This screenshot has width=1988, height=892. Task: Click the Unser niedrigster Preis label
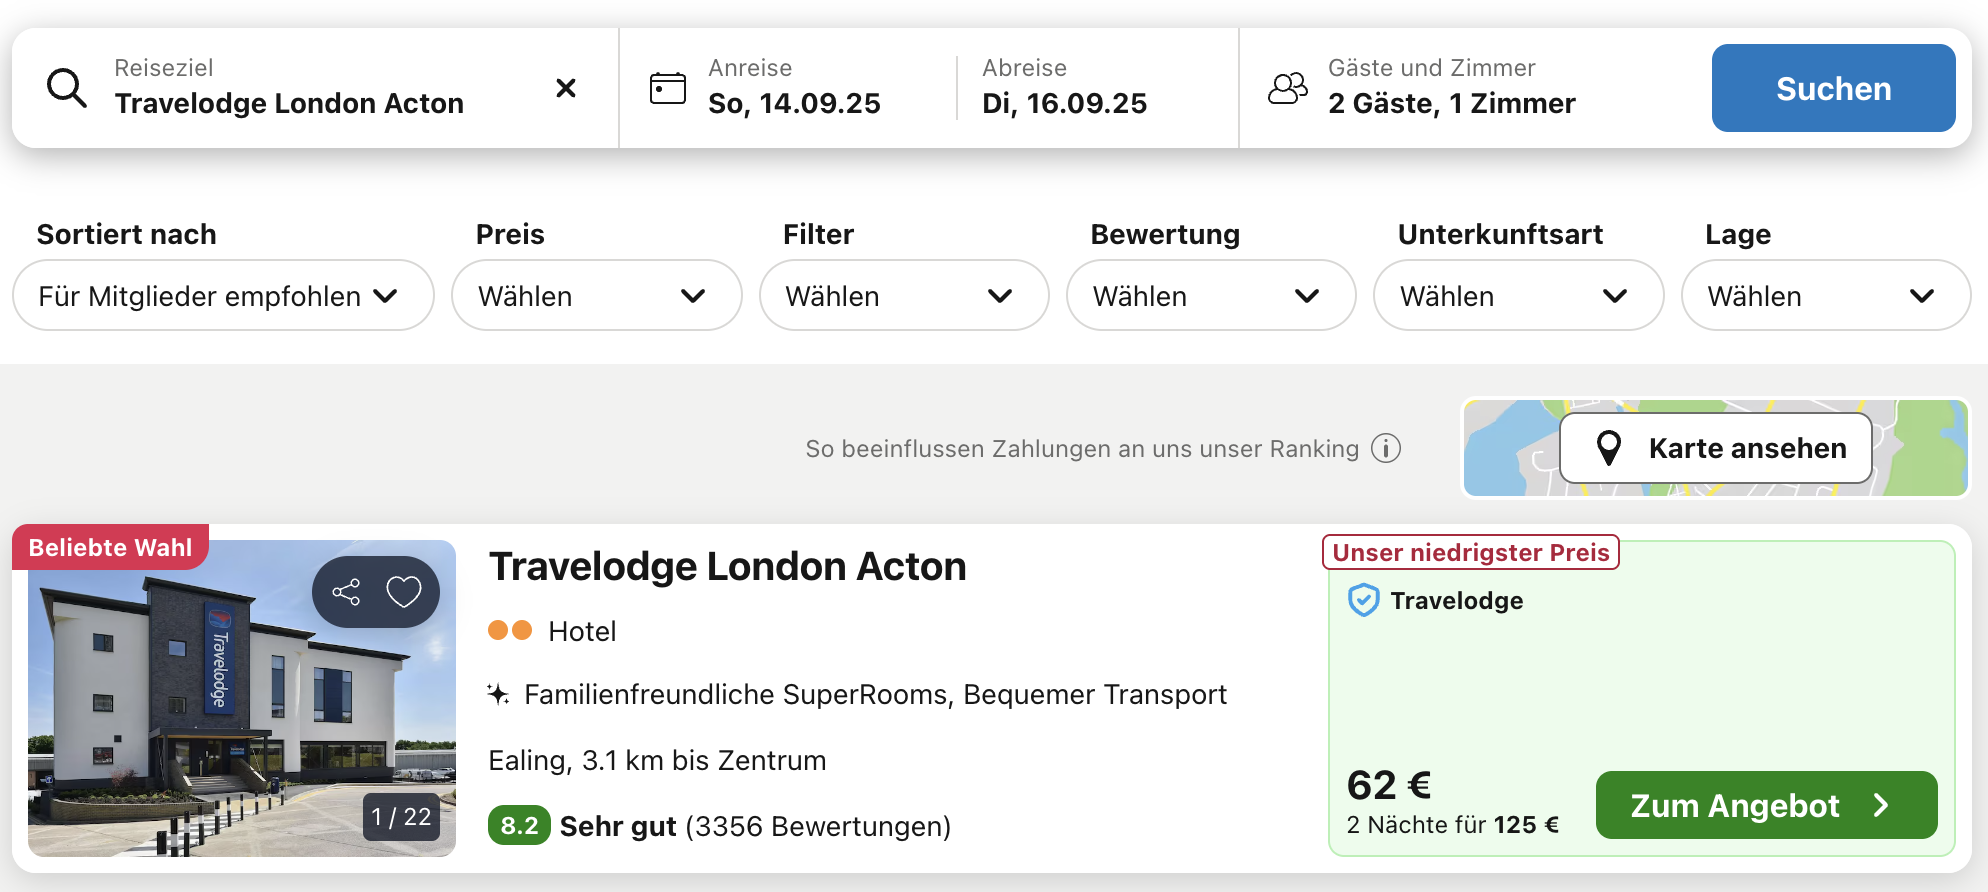click(x=1471, y=552)
